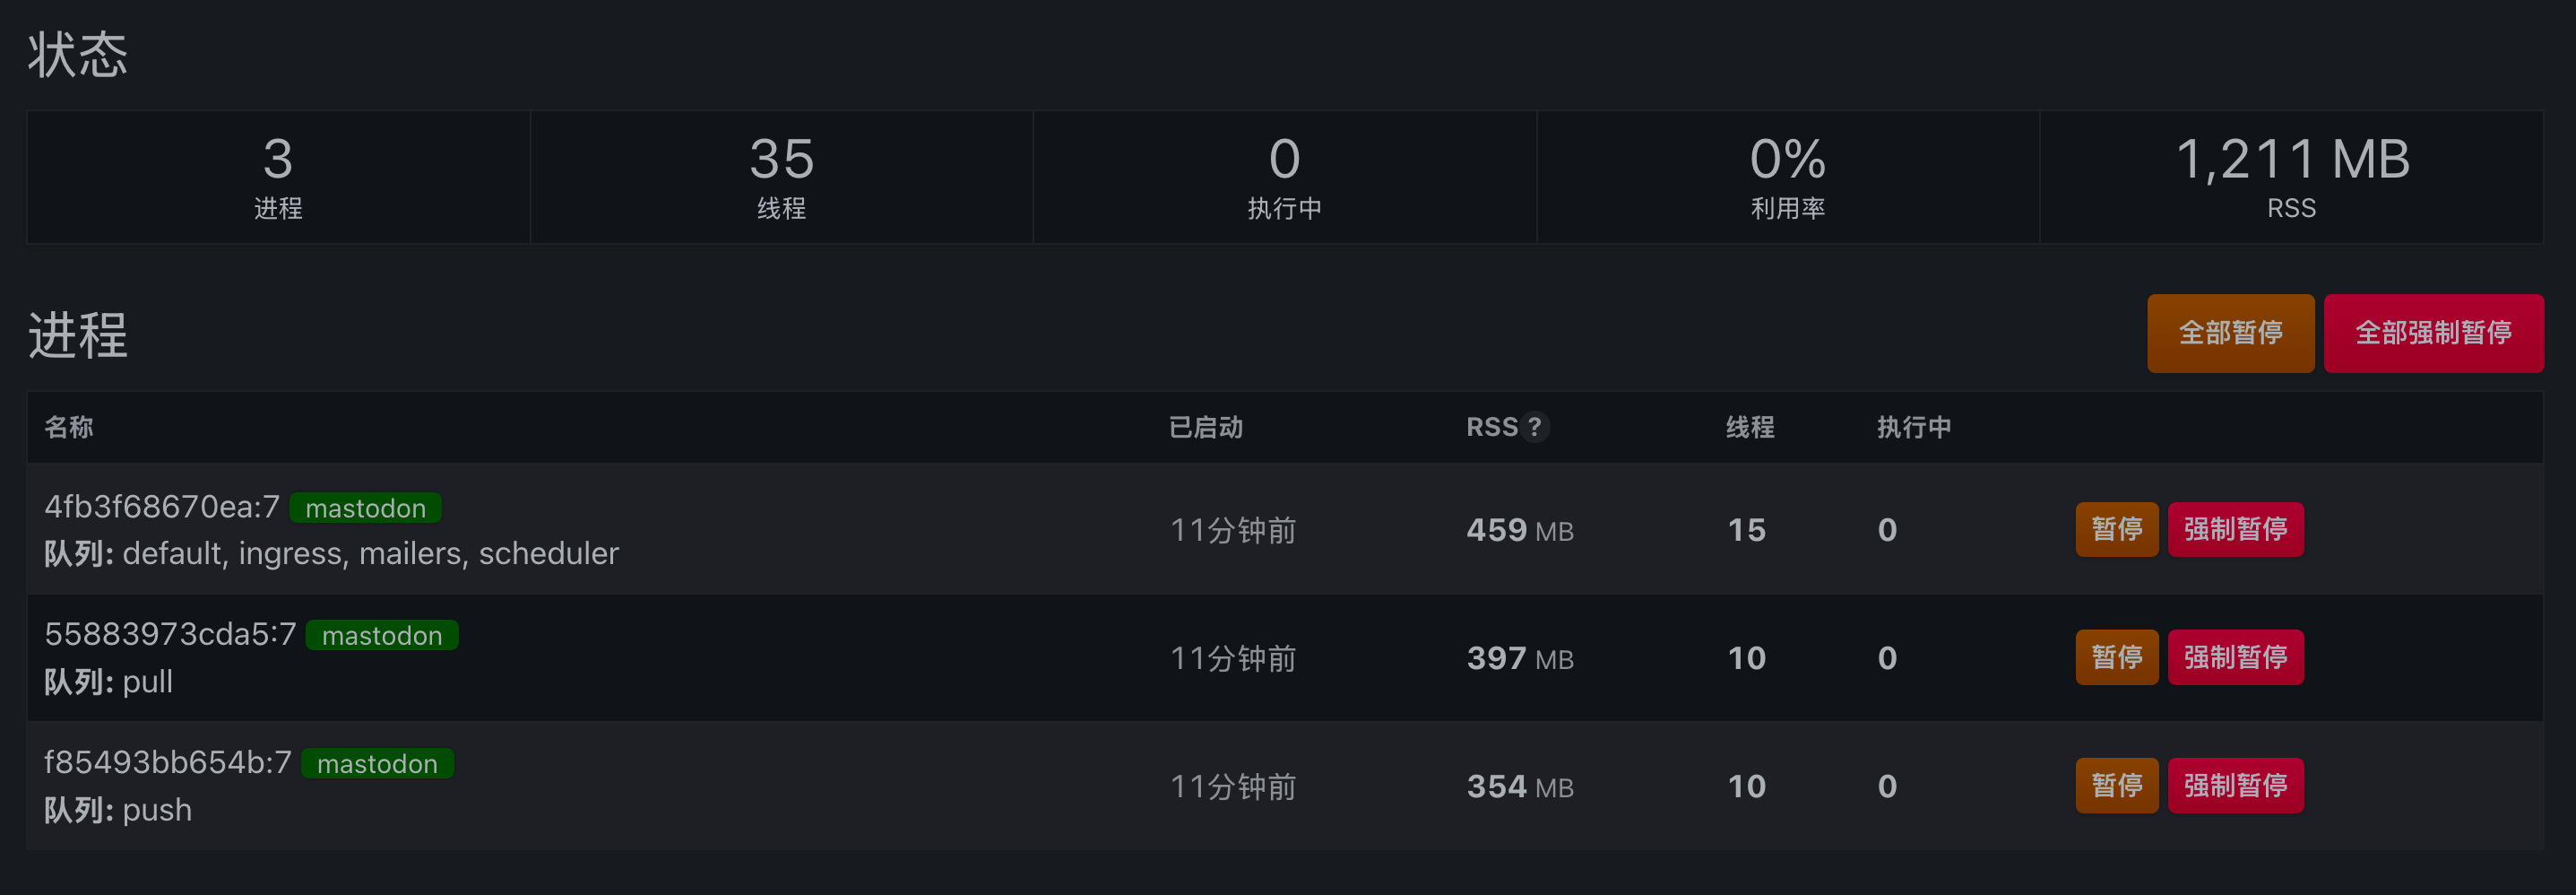
Task: Pause all processes with 全部暂停 button
Action: [x=2229, y=333]
